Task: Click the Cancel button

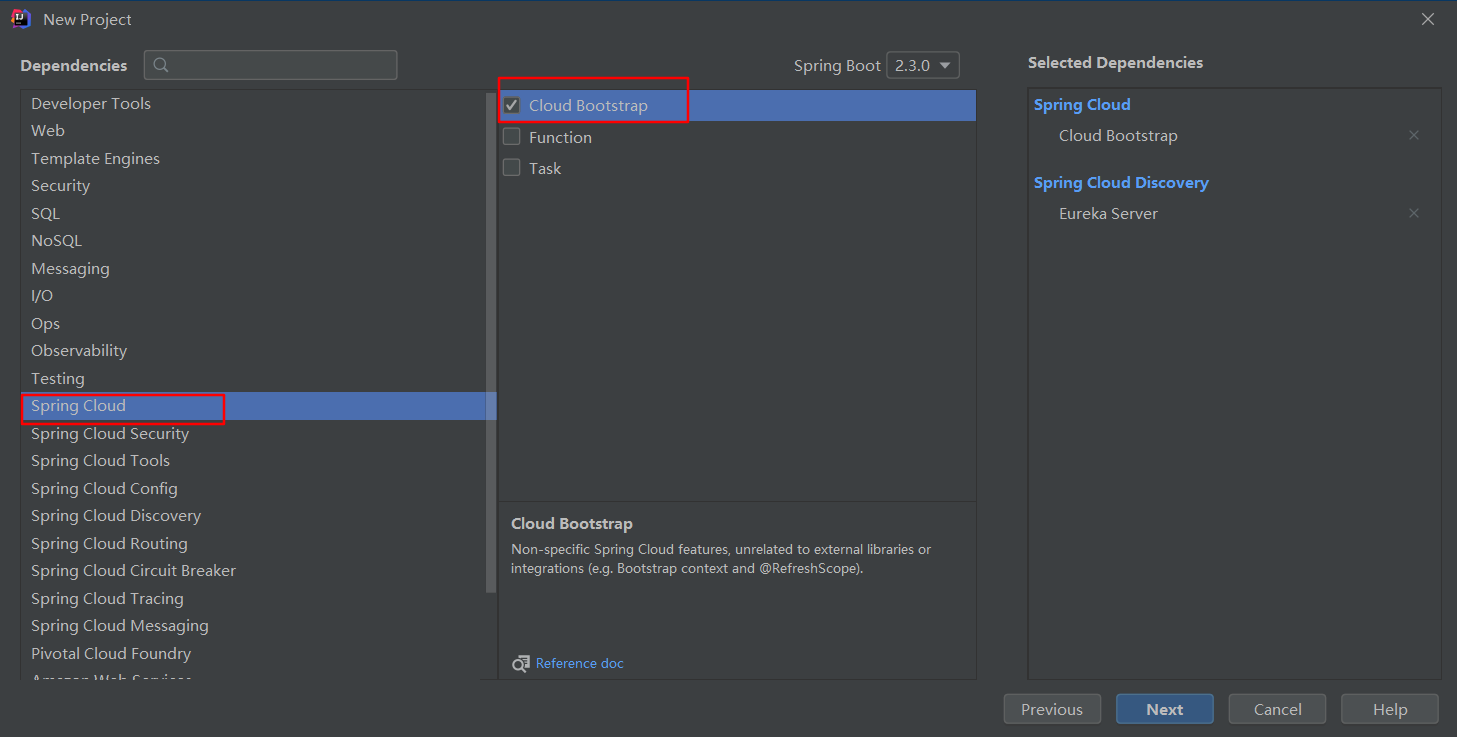Action: click(1278, 709)
